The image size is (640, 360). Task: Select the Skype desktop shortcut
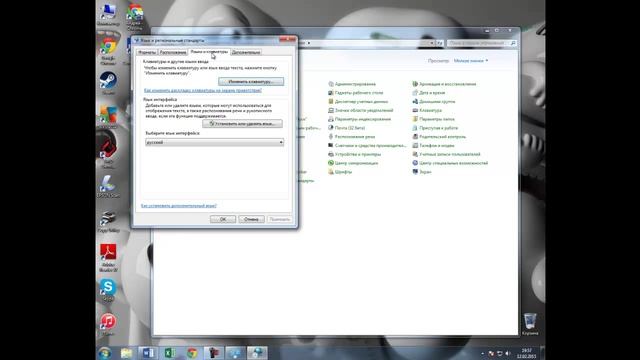tap(108, 290)
